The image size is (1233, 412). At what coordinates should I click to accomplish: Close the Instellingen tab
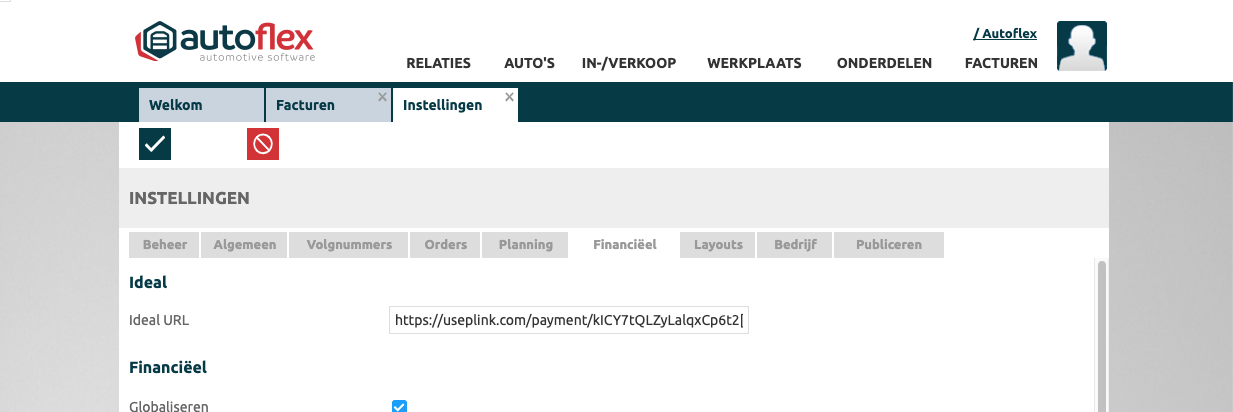tap(509, 97)
